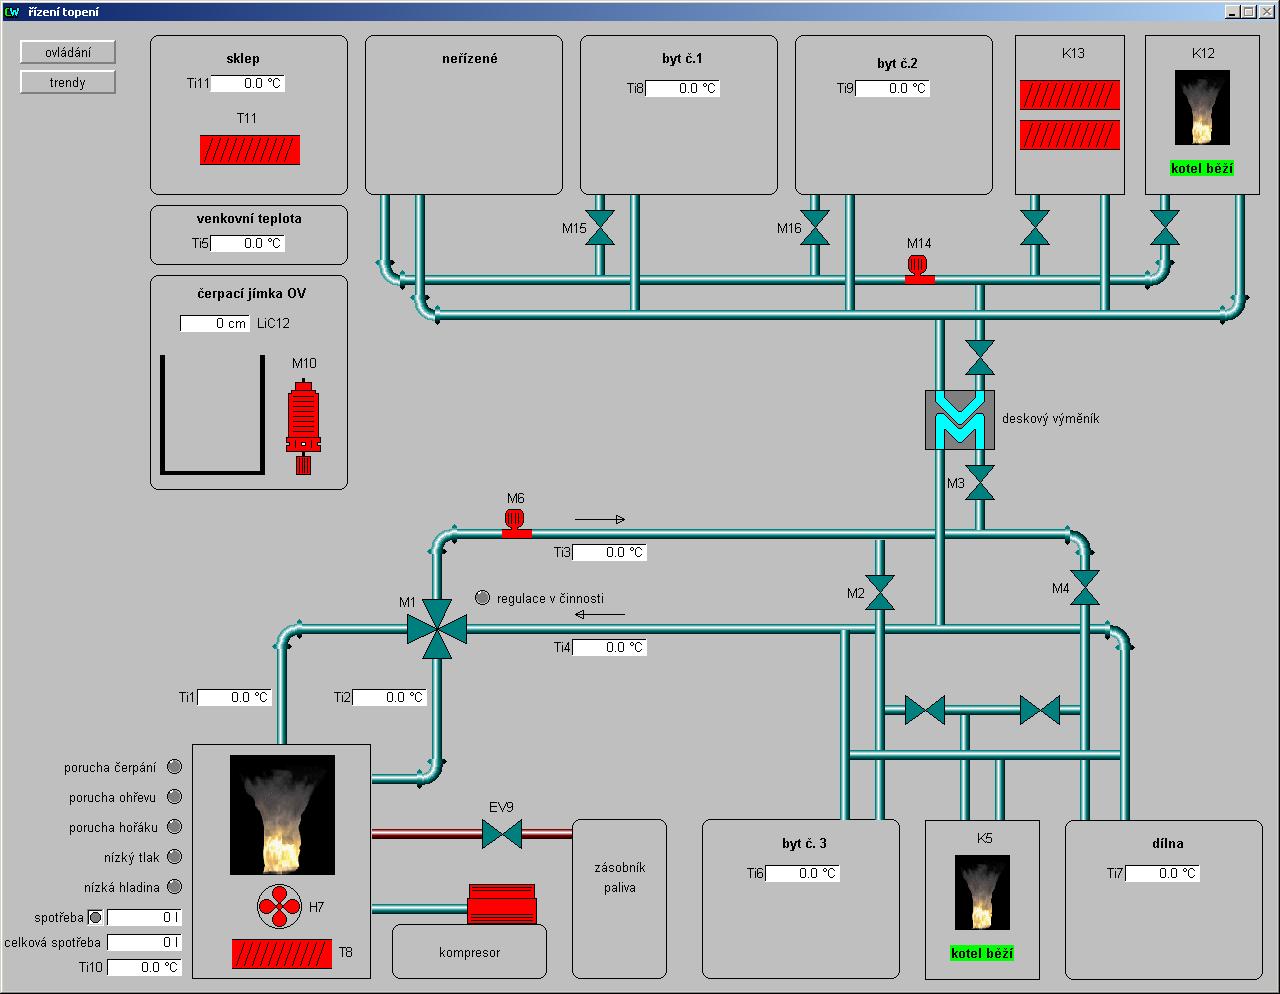Click the M15 valve
This screenshot has width=1280, height=994.
[600, 228]
